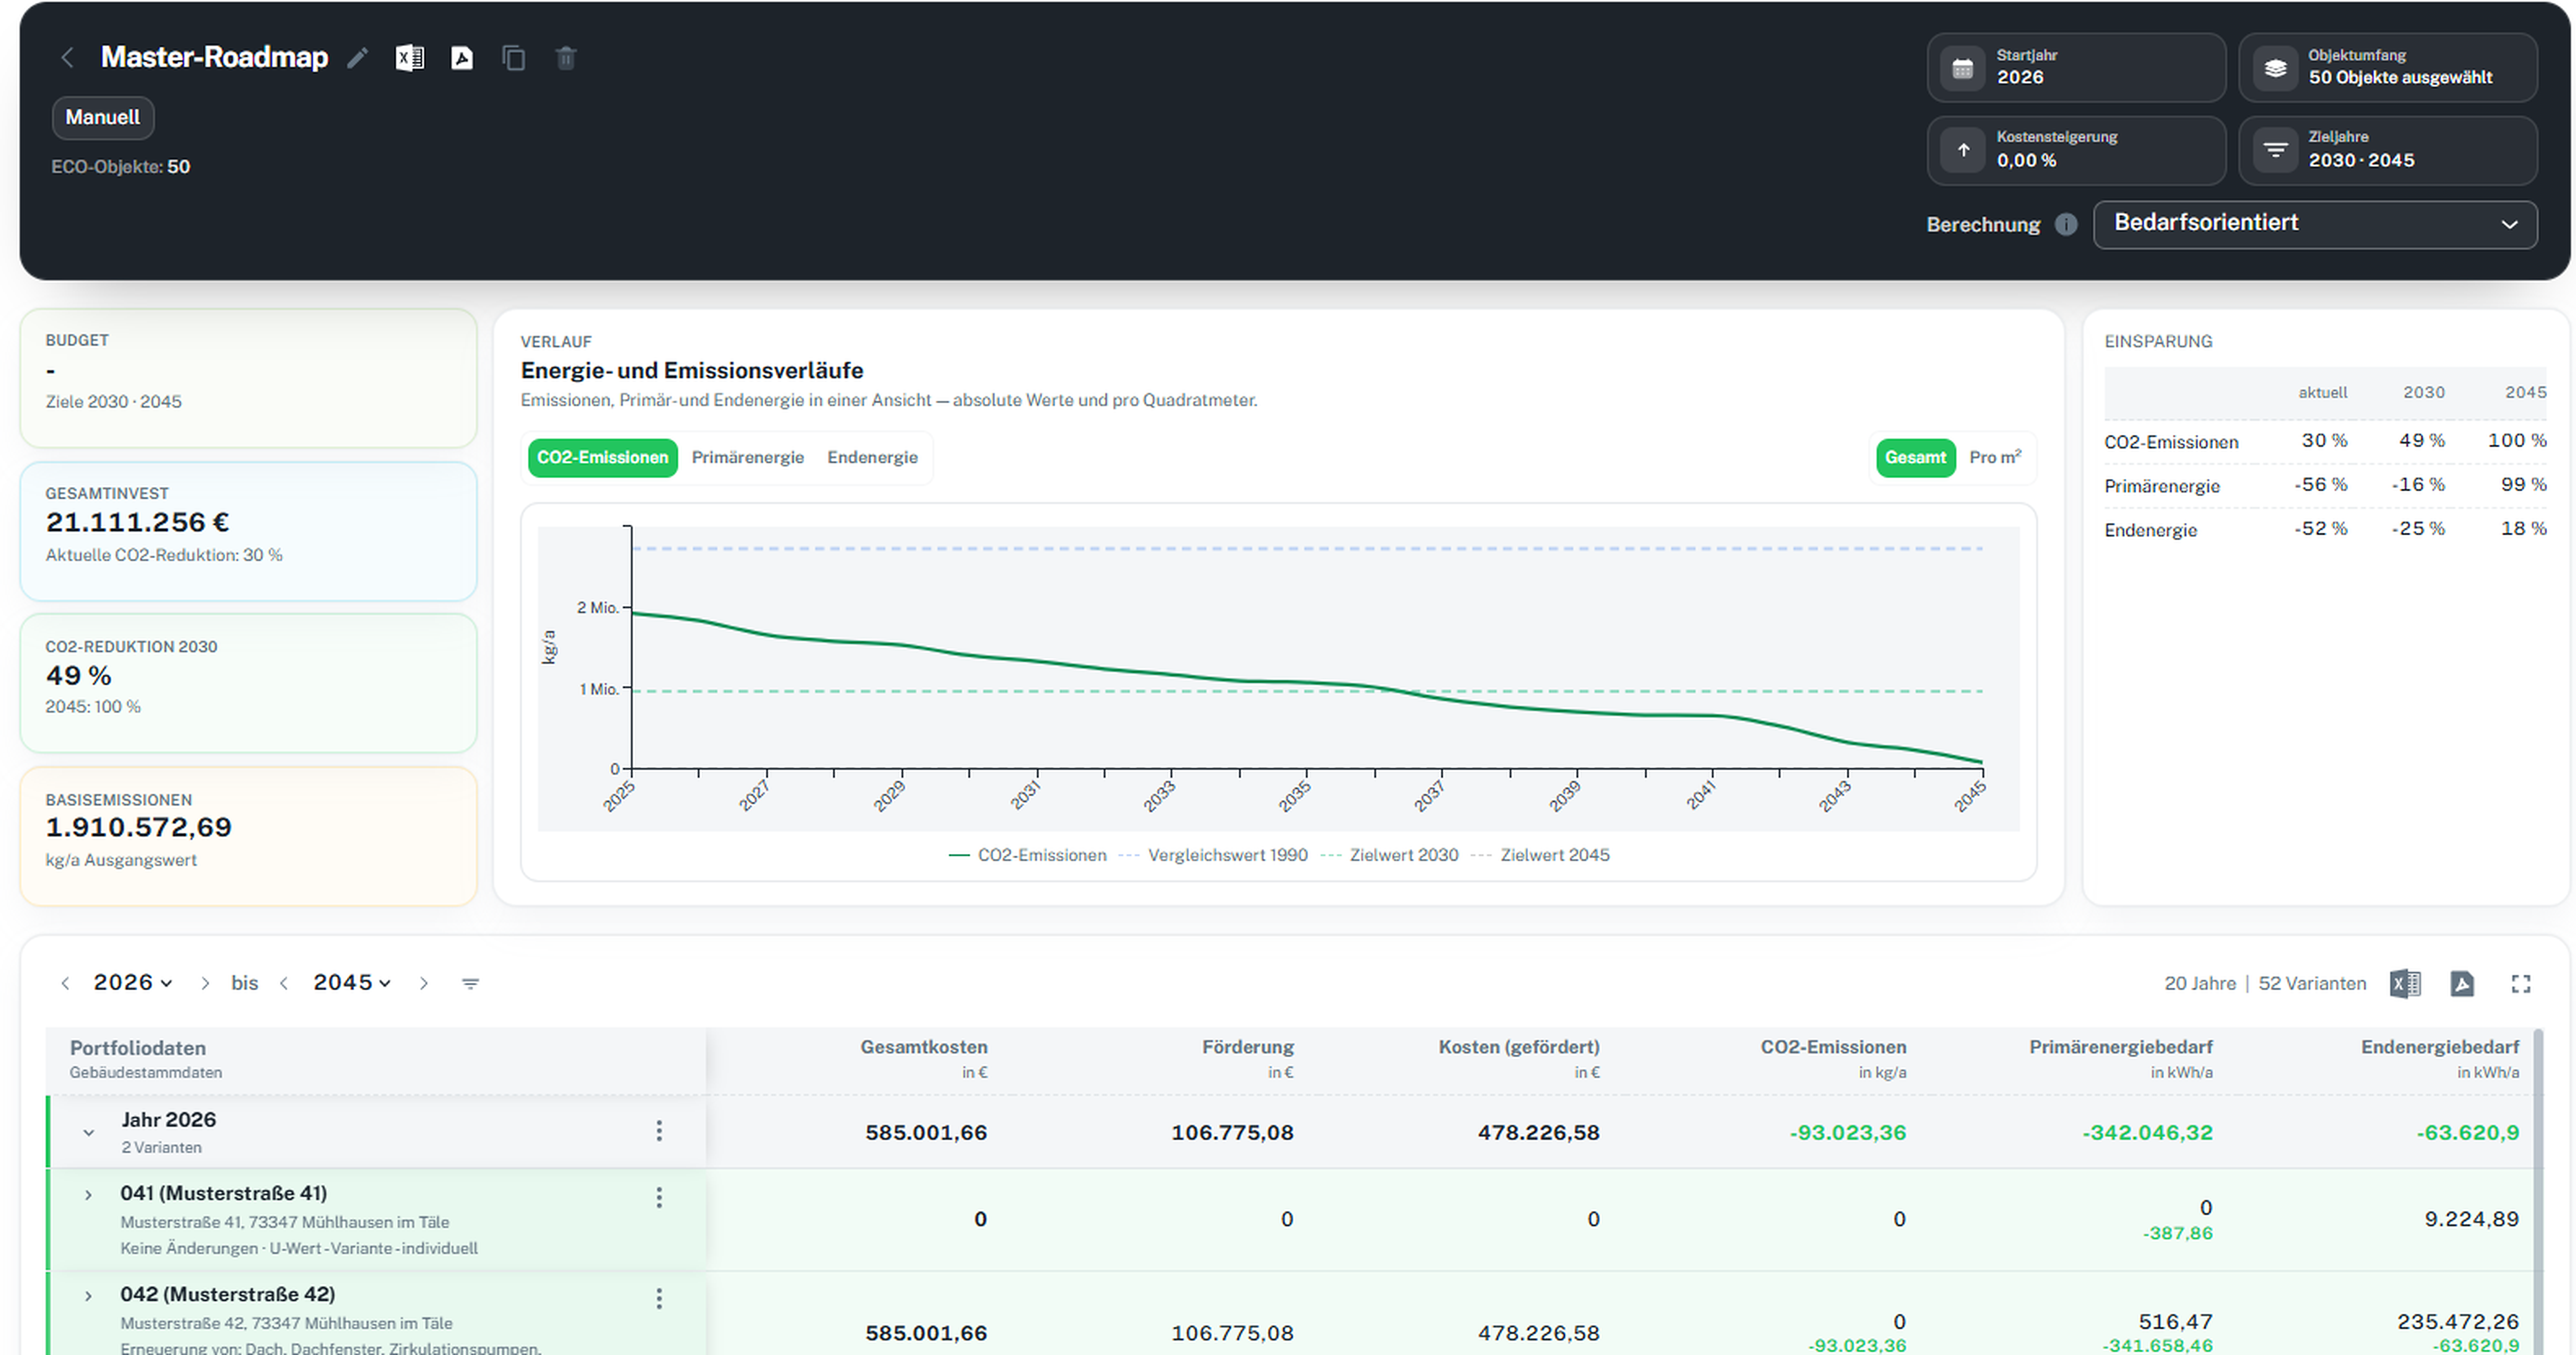Open the Kostensteigerung 0,00 % setting
Screen dimensions: 2576x1355
pos(2076,150)
